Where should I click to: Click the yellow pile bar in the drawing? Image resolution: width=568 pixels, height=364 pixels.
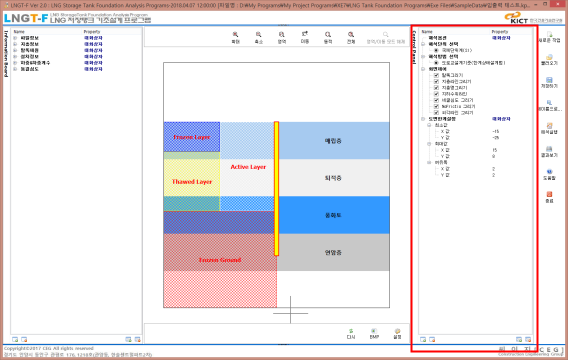[276, 189]
